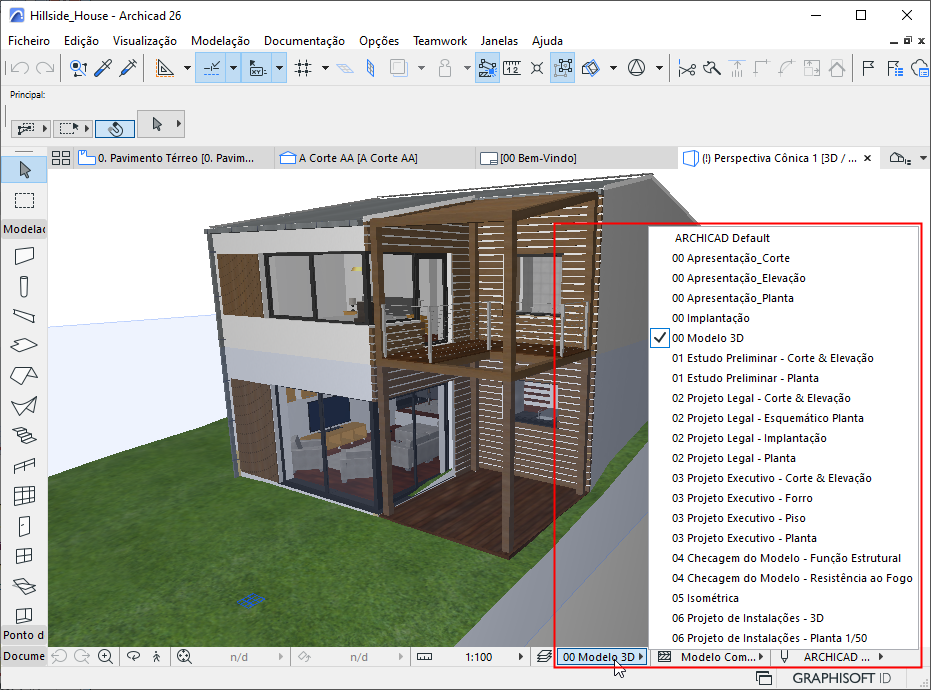Select the Column tool

24,286
